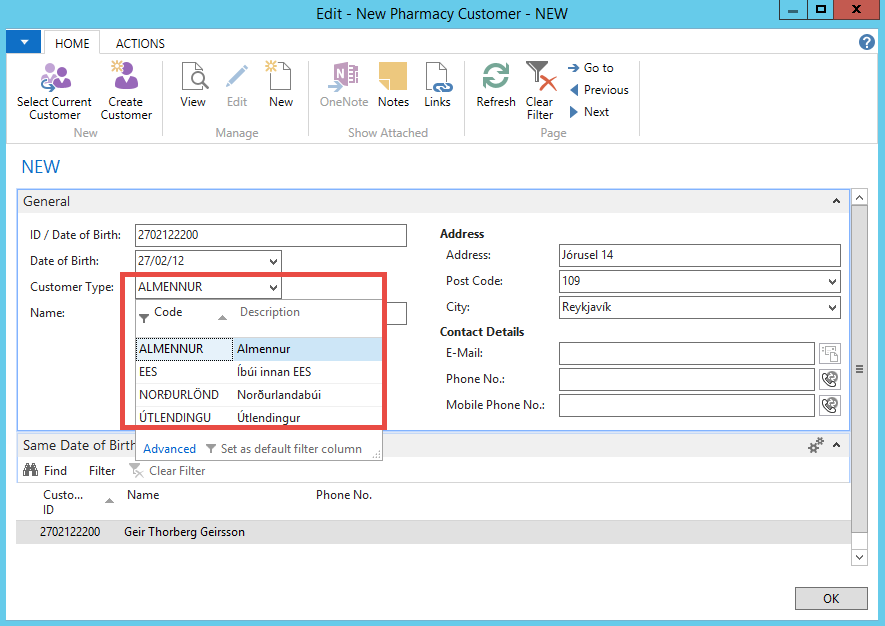Screen dimensions: 885x626
Task: Click the Clear Filter ribbon icon
Action: click(540, 78)
